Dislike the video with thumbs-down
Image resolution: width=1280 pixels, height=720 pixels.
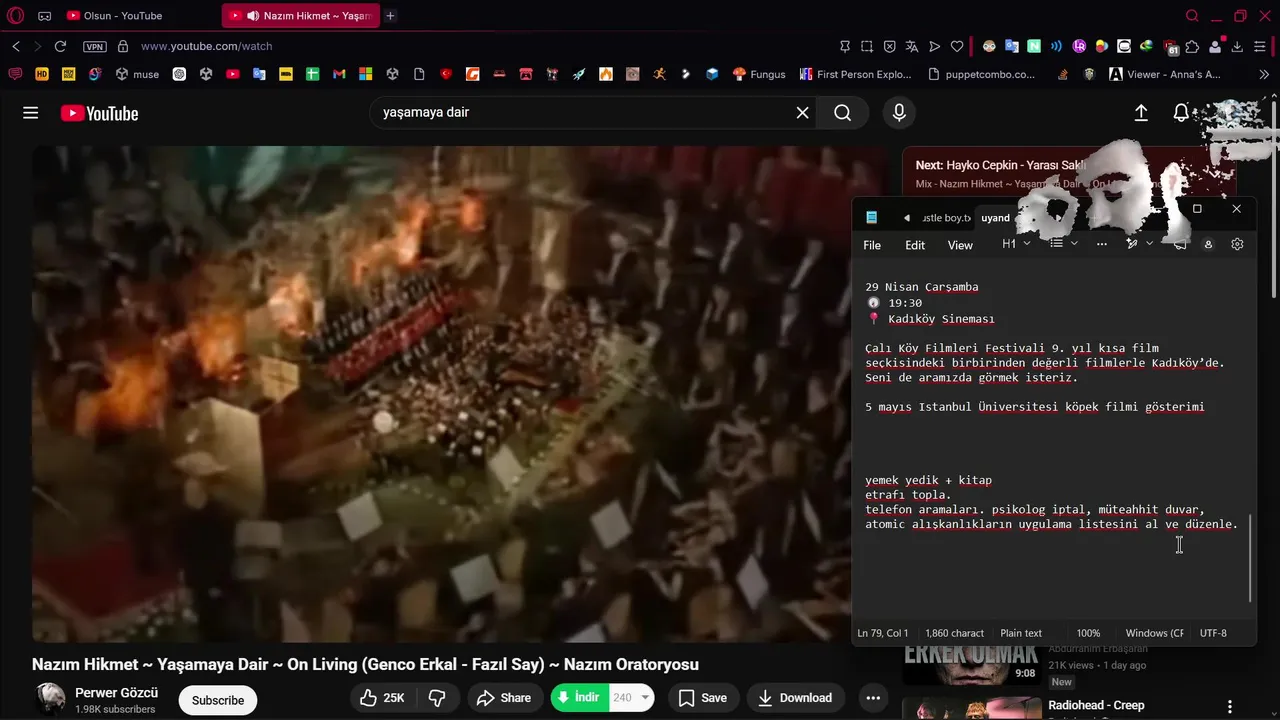coord(437,698)
